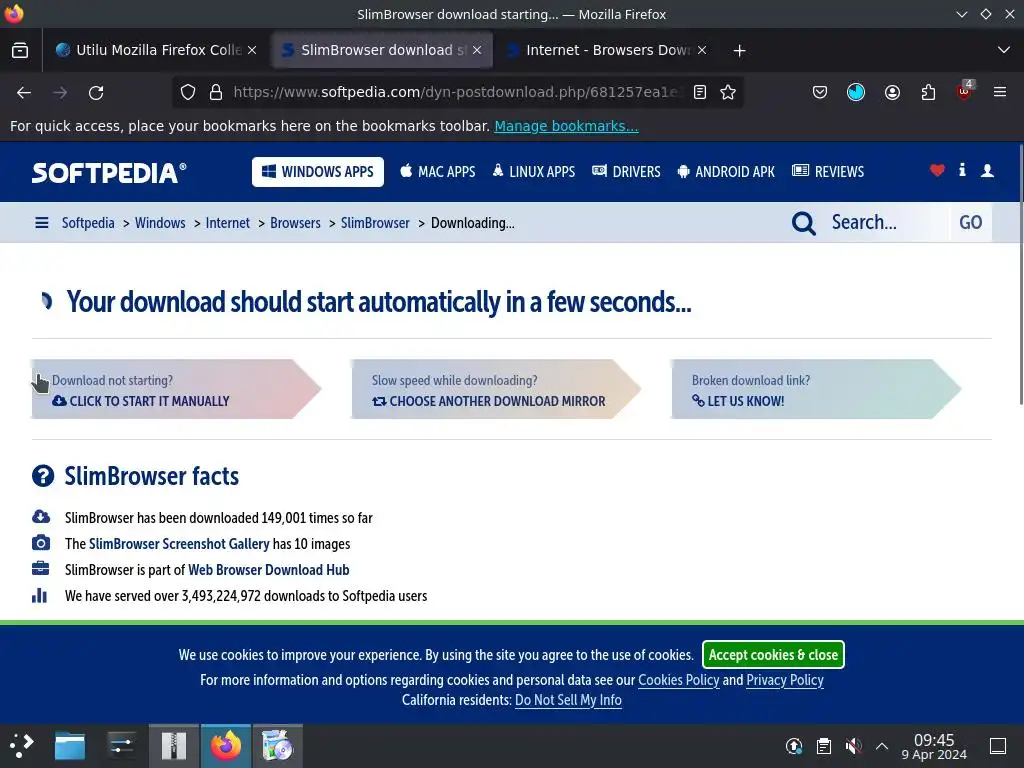Choose another download mirror

(x=495, y=389)
